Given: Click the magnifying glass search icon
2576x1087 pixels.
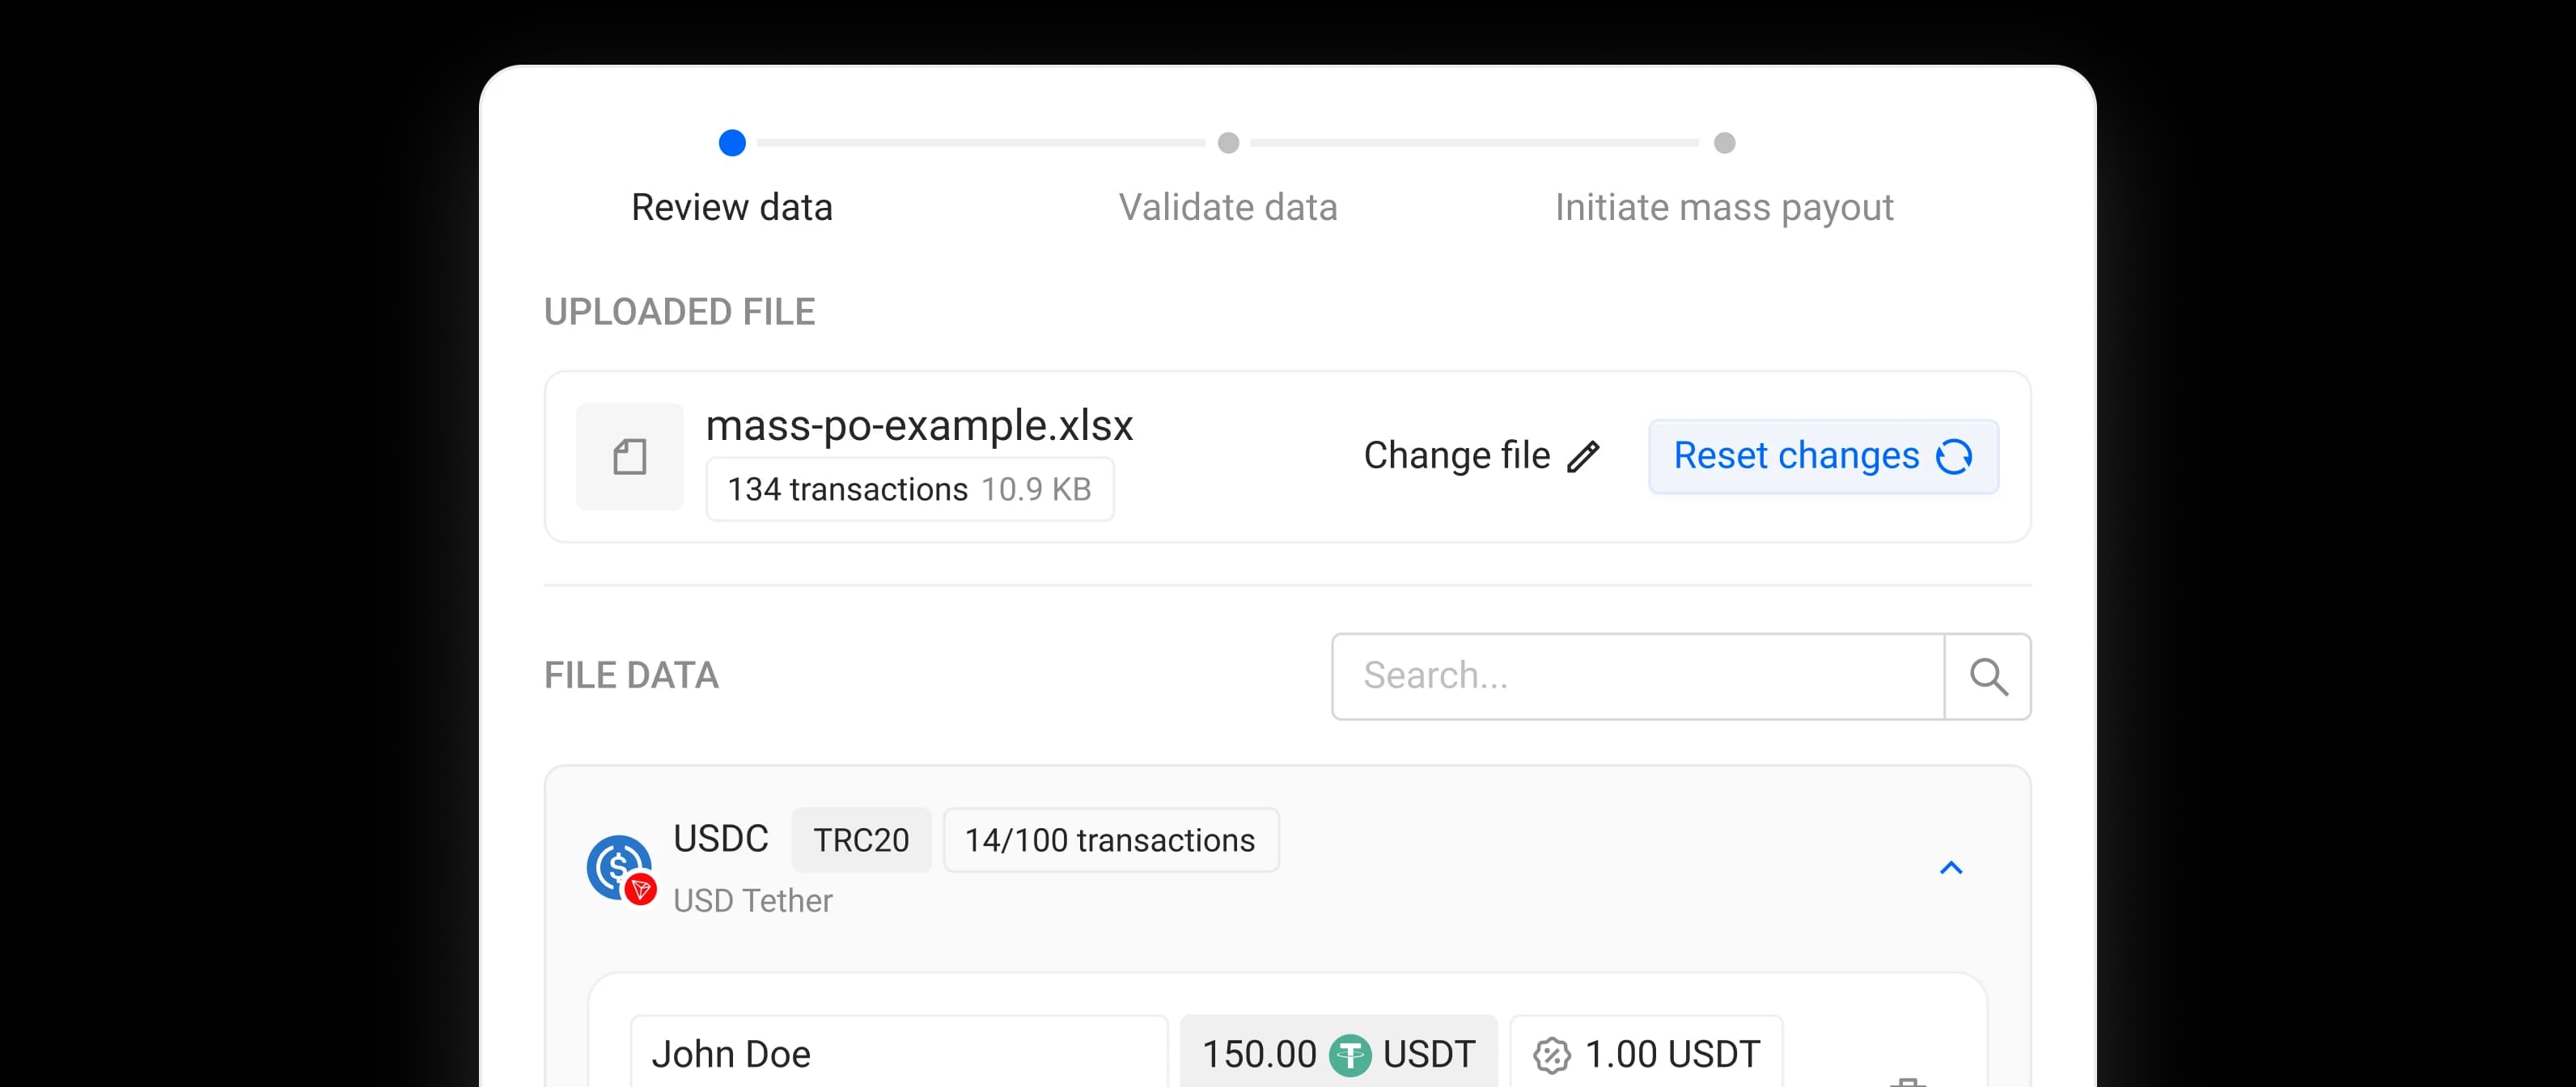Looking at the screenshot, I should 1990,676.
